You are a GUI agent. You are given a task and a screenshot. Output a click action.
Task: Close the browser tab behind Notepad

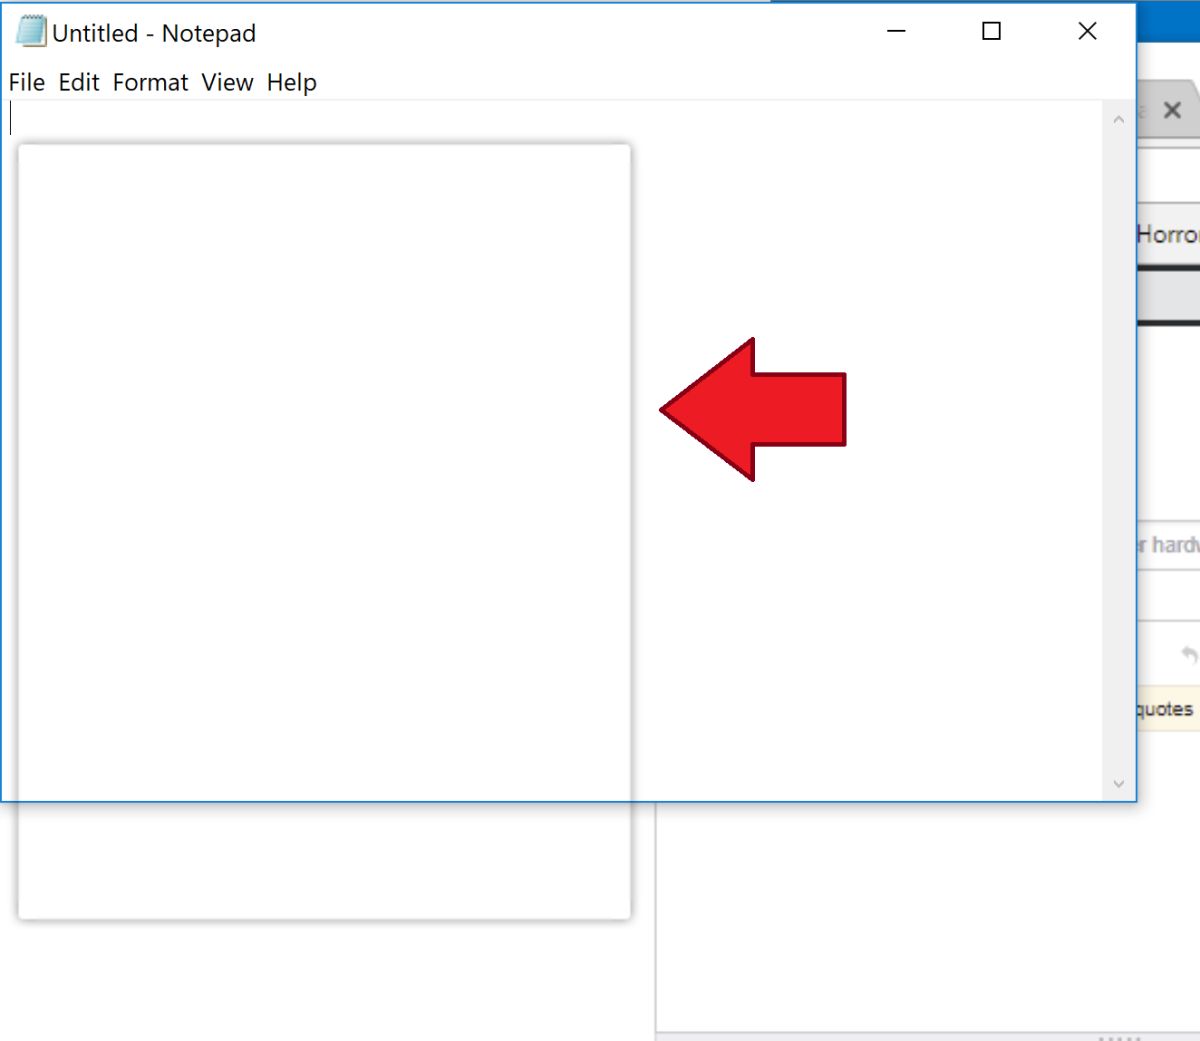[x=1173, y=110]
